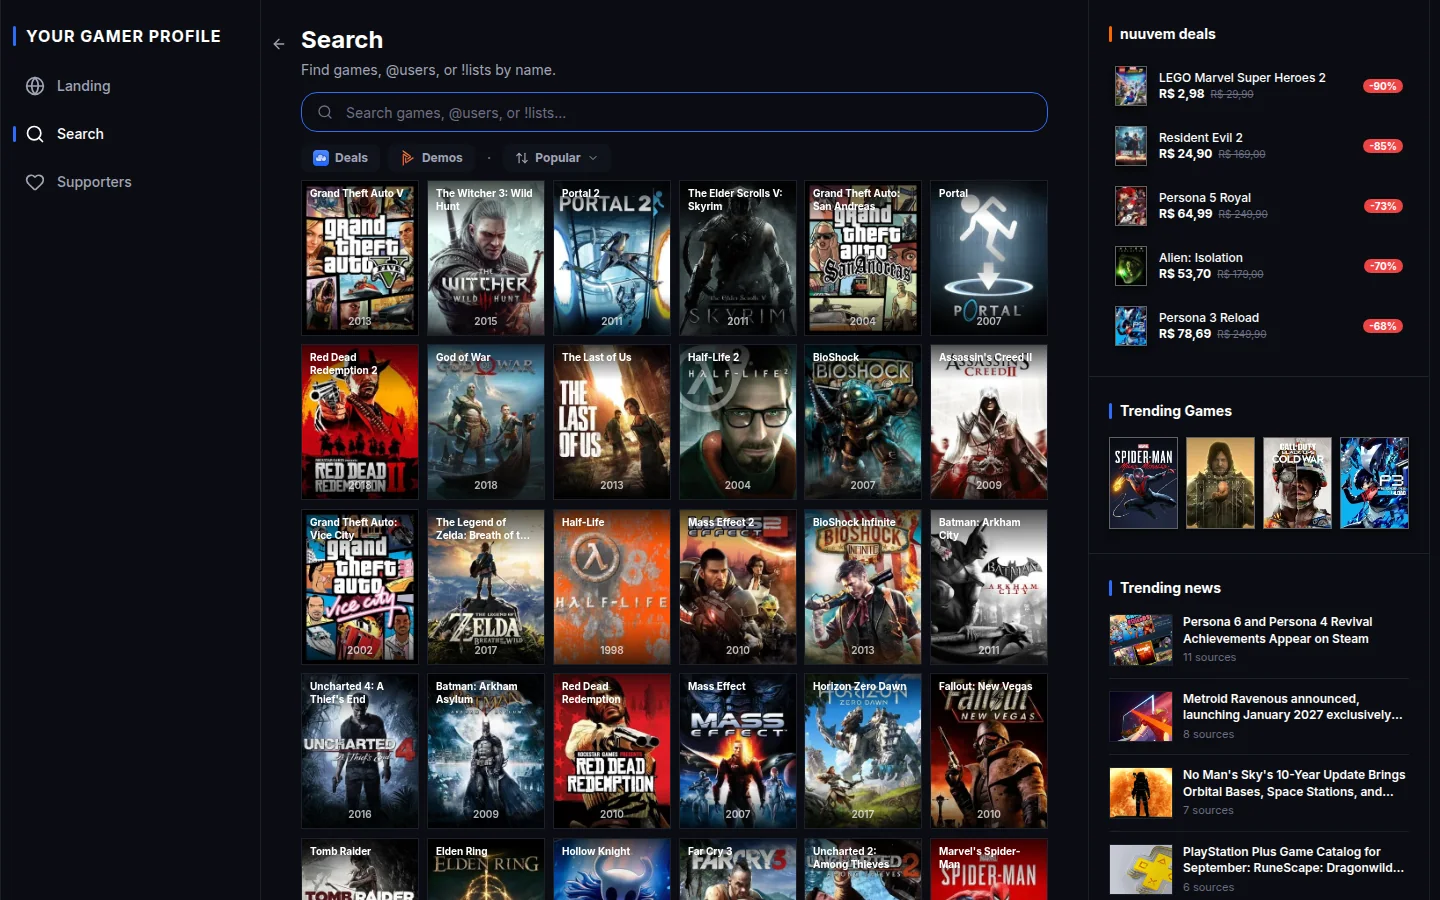Click the sort arrows icon beside Popular
Screen dimensions: 1440x900
[522, 158]
